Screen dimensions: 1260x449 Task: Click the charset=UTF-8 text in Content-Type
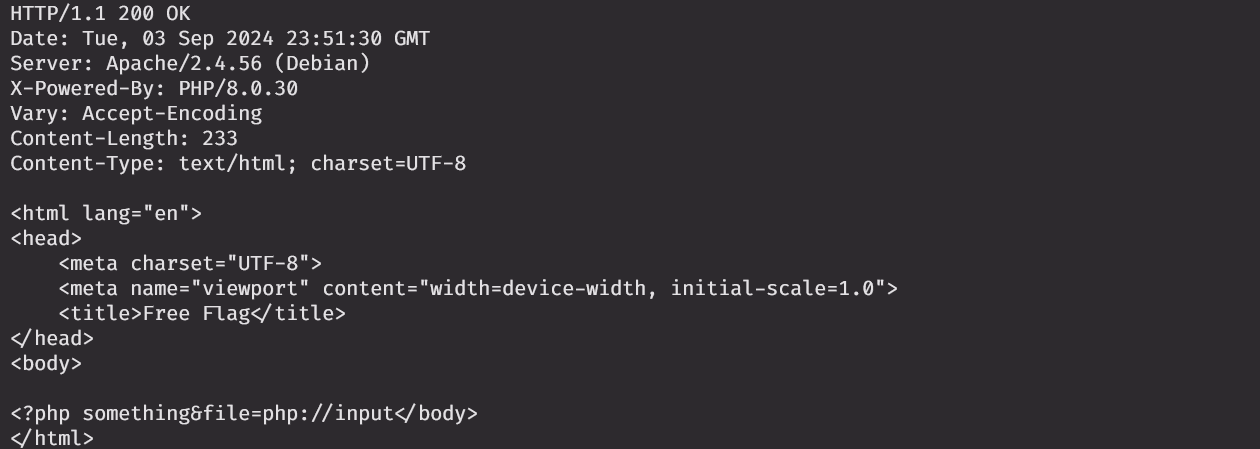(x=388, y=164)
